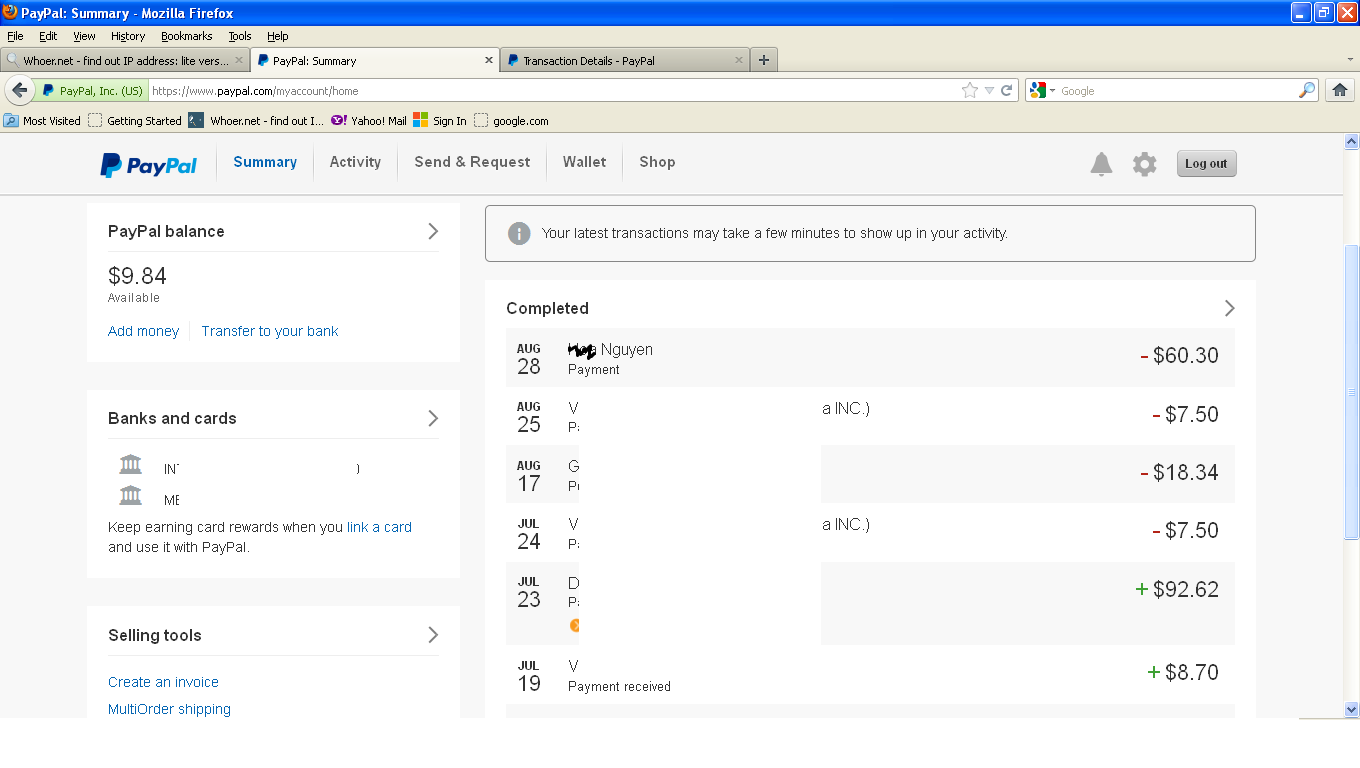Open account settings gear icon
The image size is (1360, 768).
pyautogui.click(x=1144, y=164)
